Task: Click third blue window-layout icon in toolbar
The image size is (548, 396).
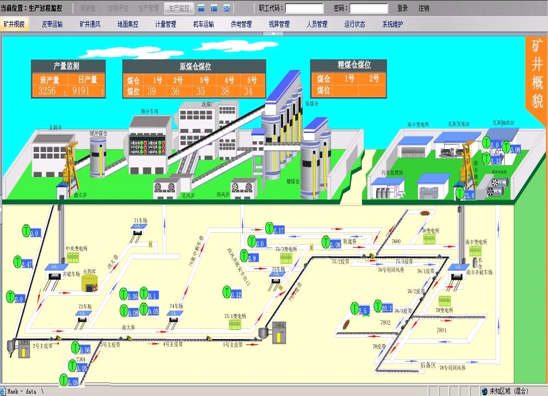Action: pyautogui.click(x=227, y=8)
